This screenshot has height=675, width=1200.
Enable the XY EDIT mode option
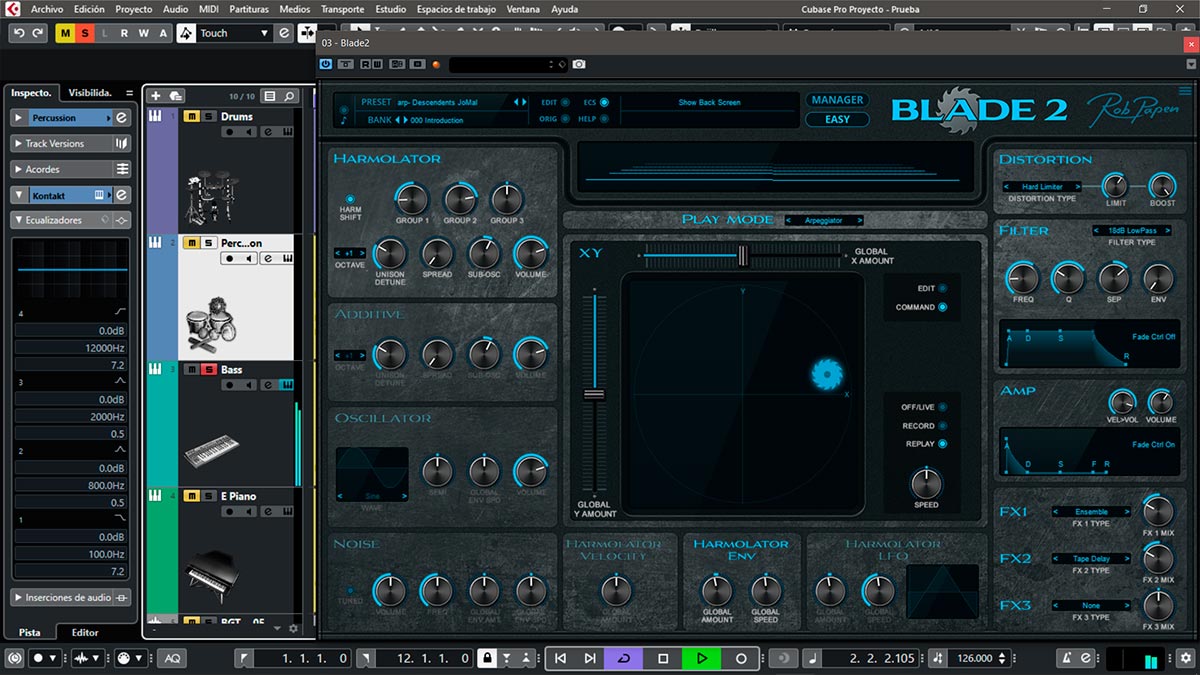942,289
